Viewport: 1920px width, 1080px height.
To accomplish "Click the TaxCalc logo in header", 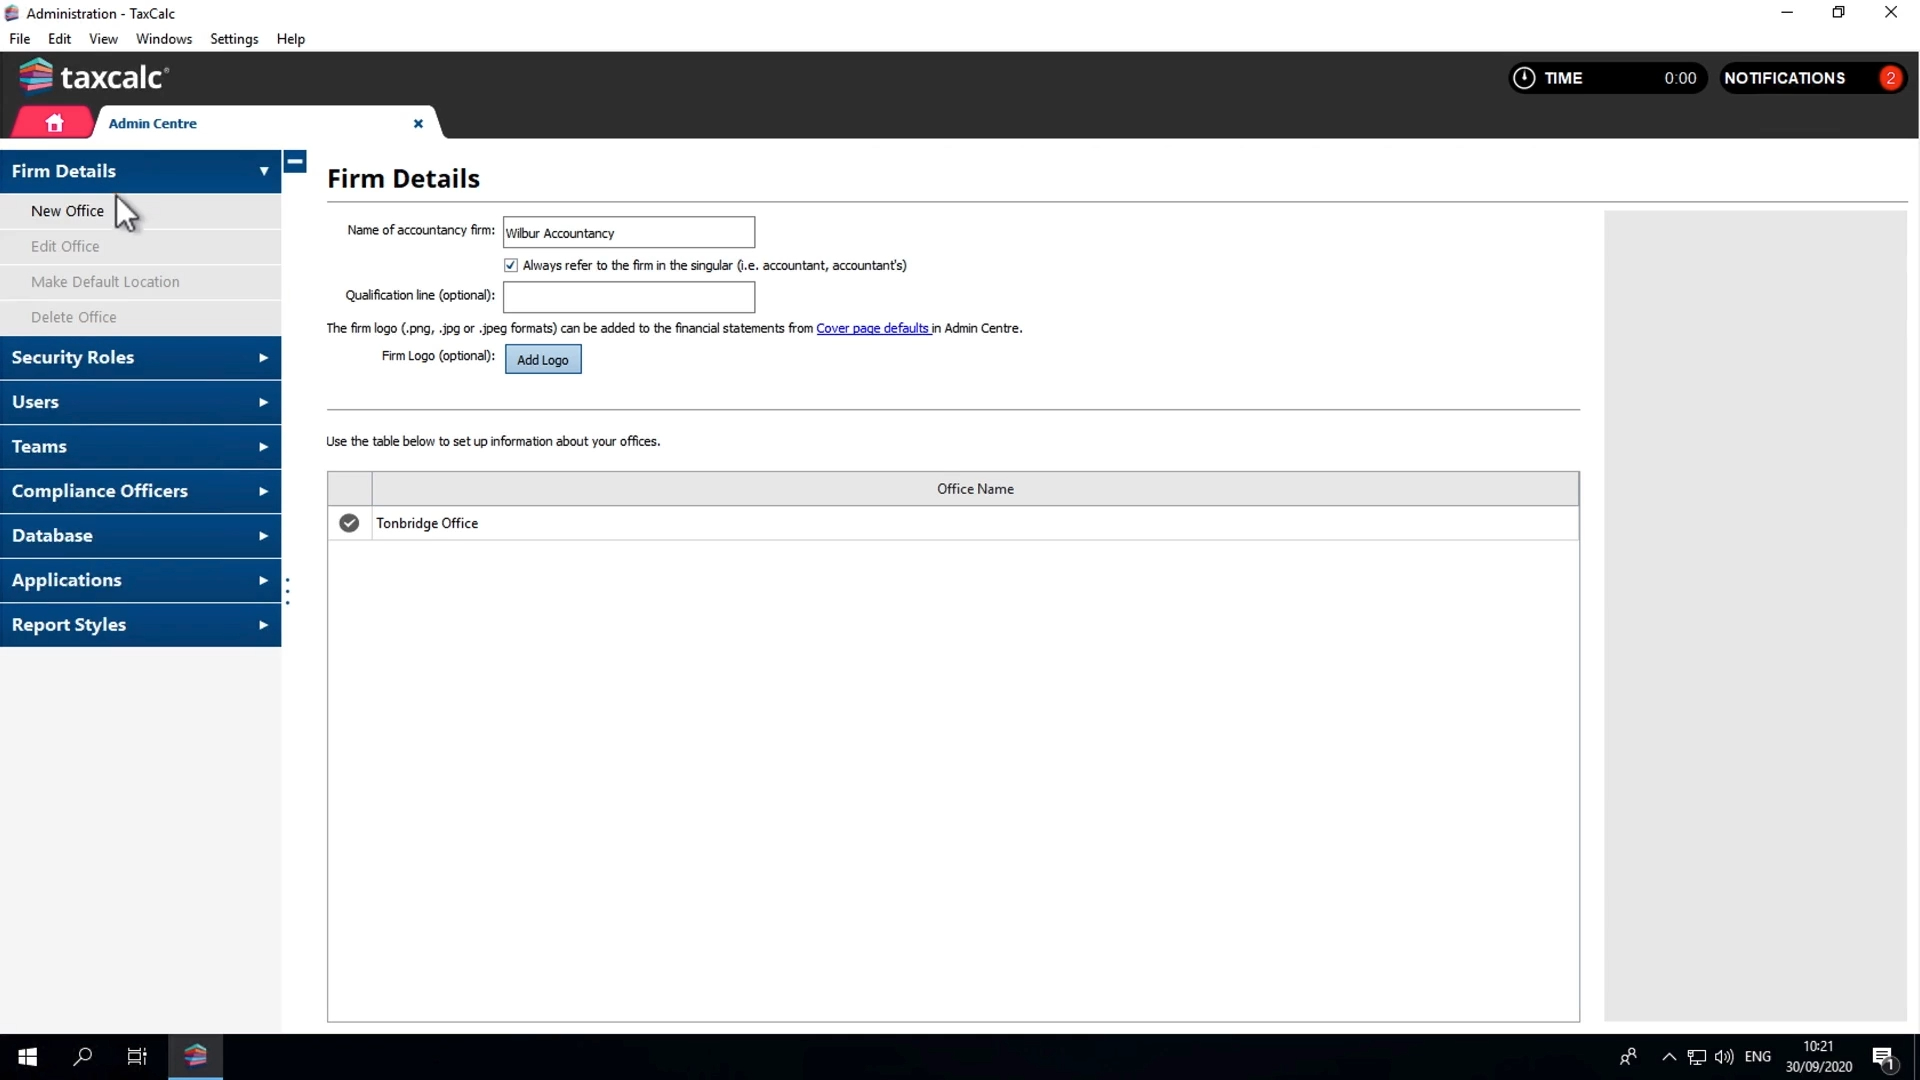I will pos(94,77).
